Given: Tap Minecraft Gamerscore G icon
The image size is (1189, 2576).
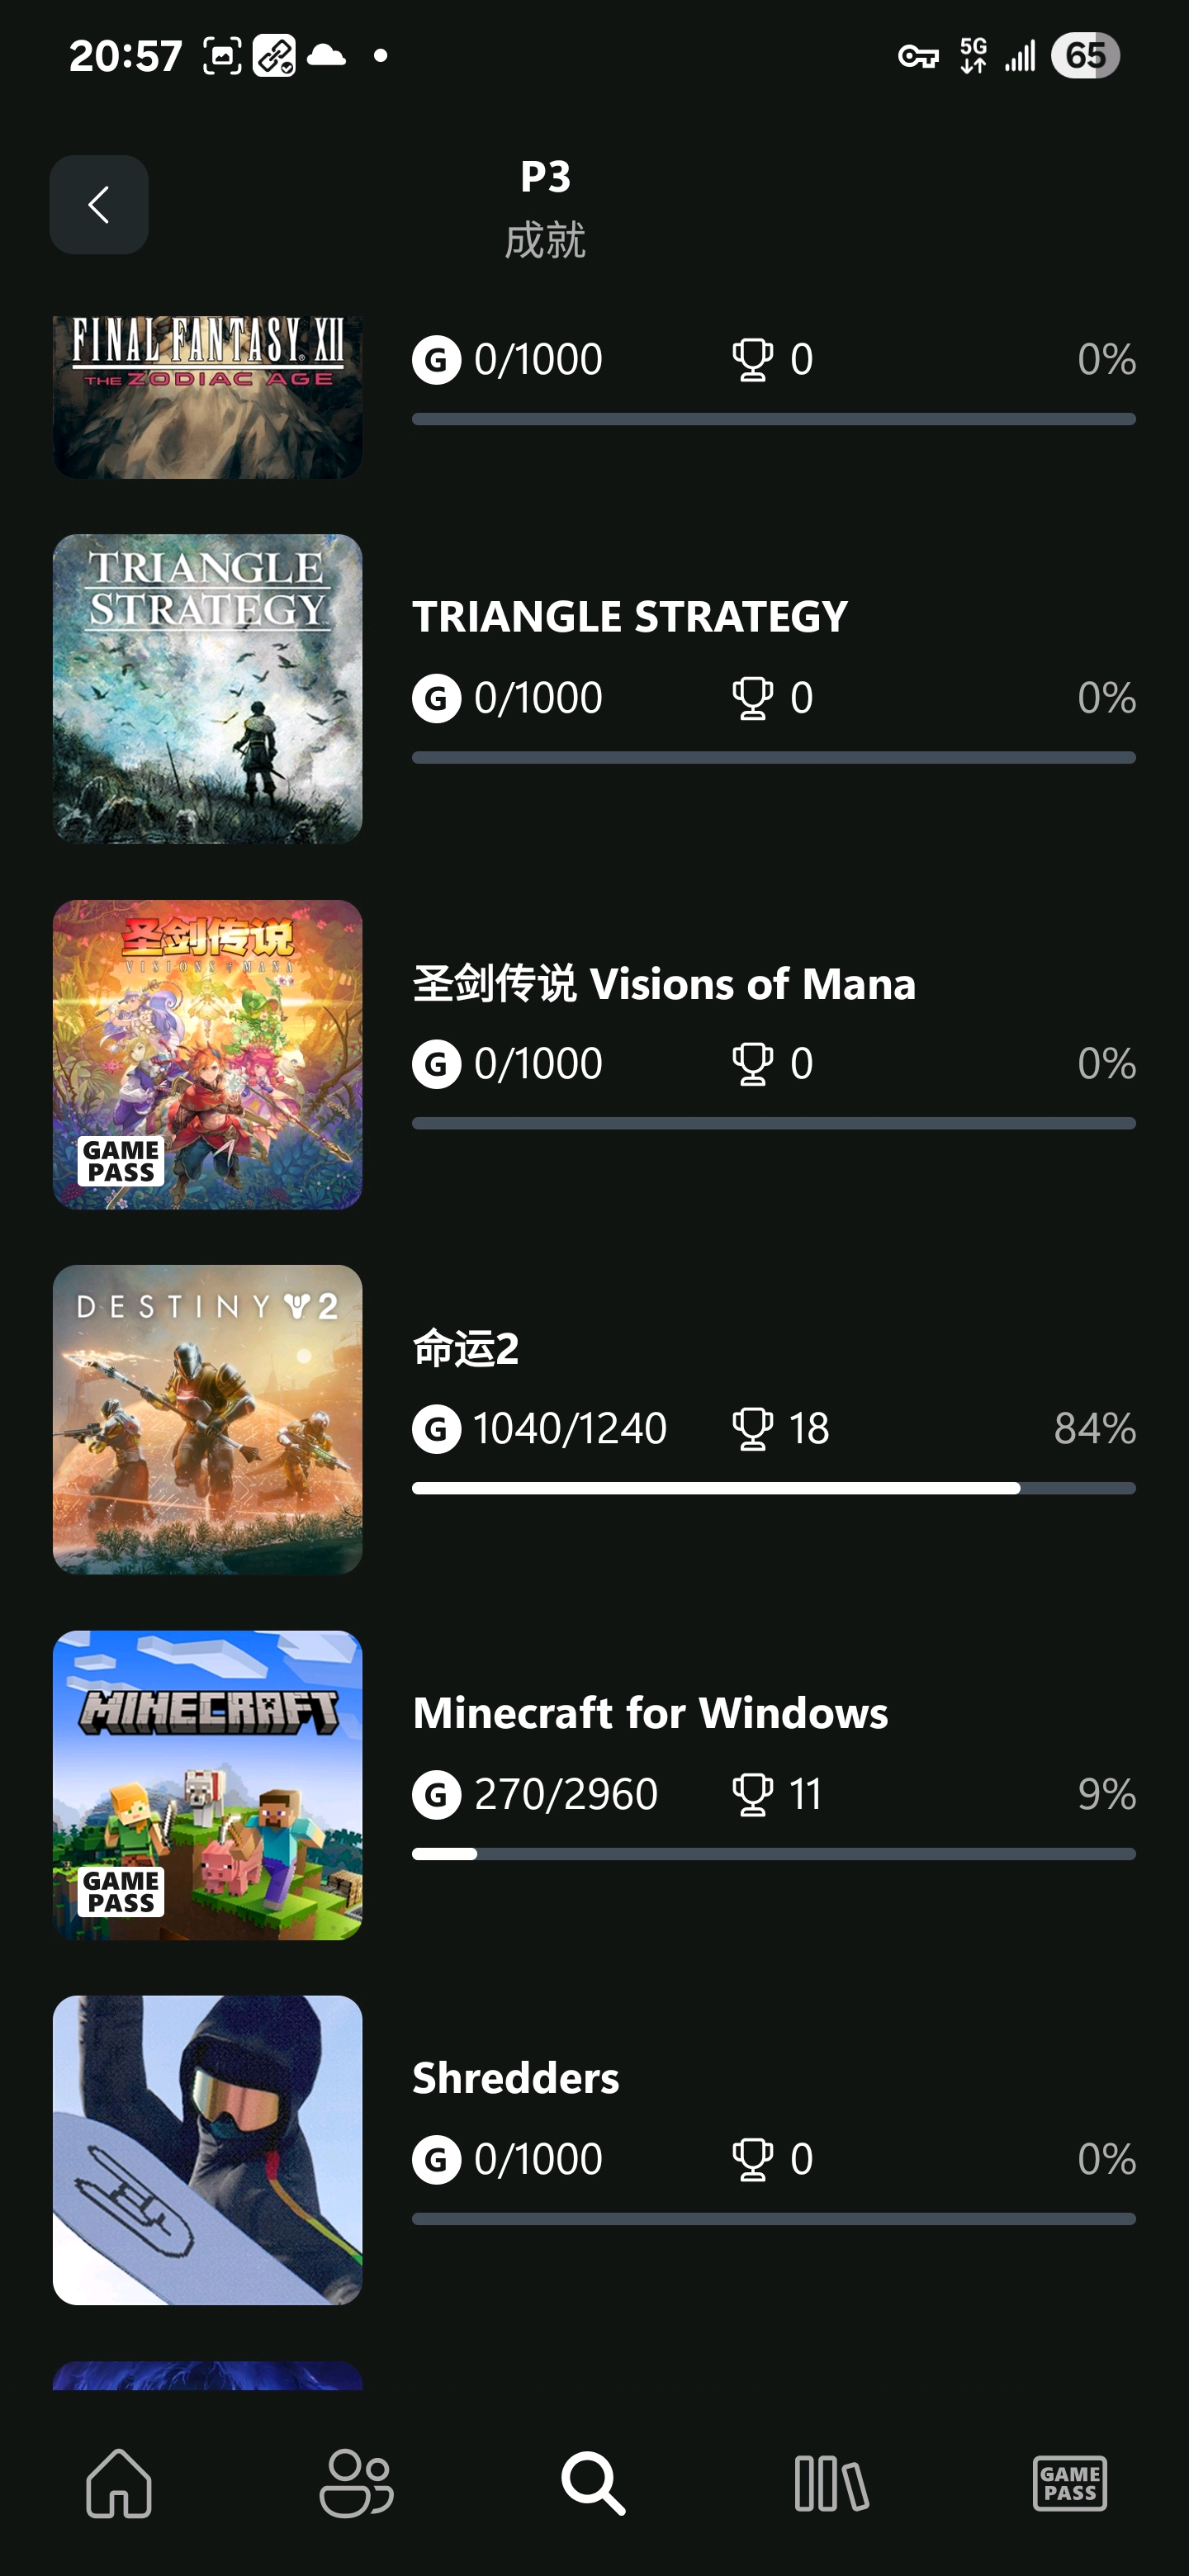Looking at the screenshot, I should [x=437, y=1794].
